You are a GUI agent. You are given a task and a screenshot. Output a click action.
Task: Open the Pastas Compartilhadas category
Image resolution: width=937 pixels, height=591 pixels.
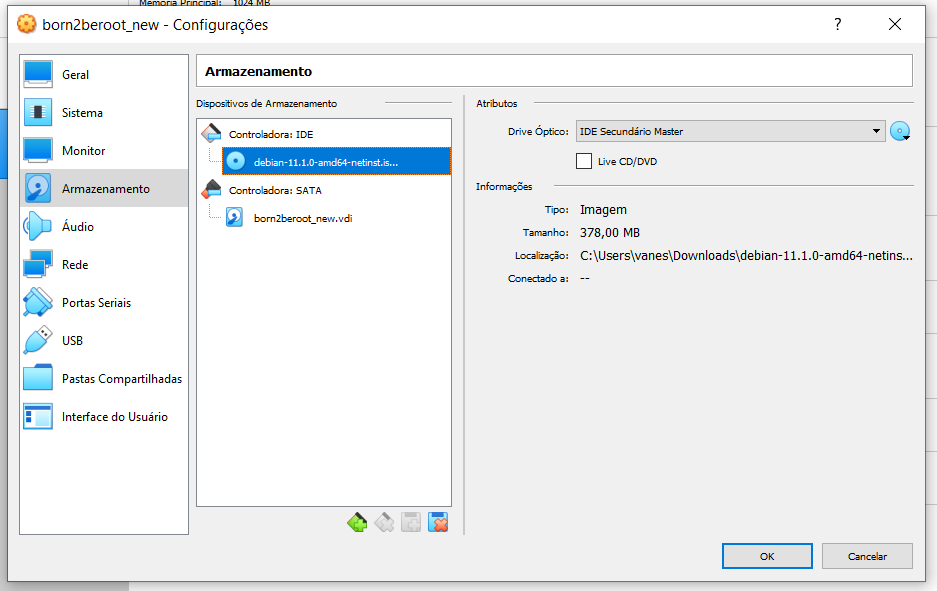[104, 378]
